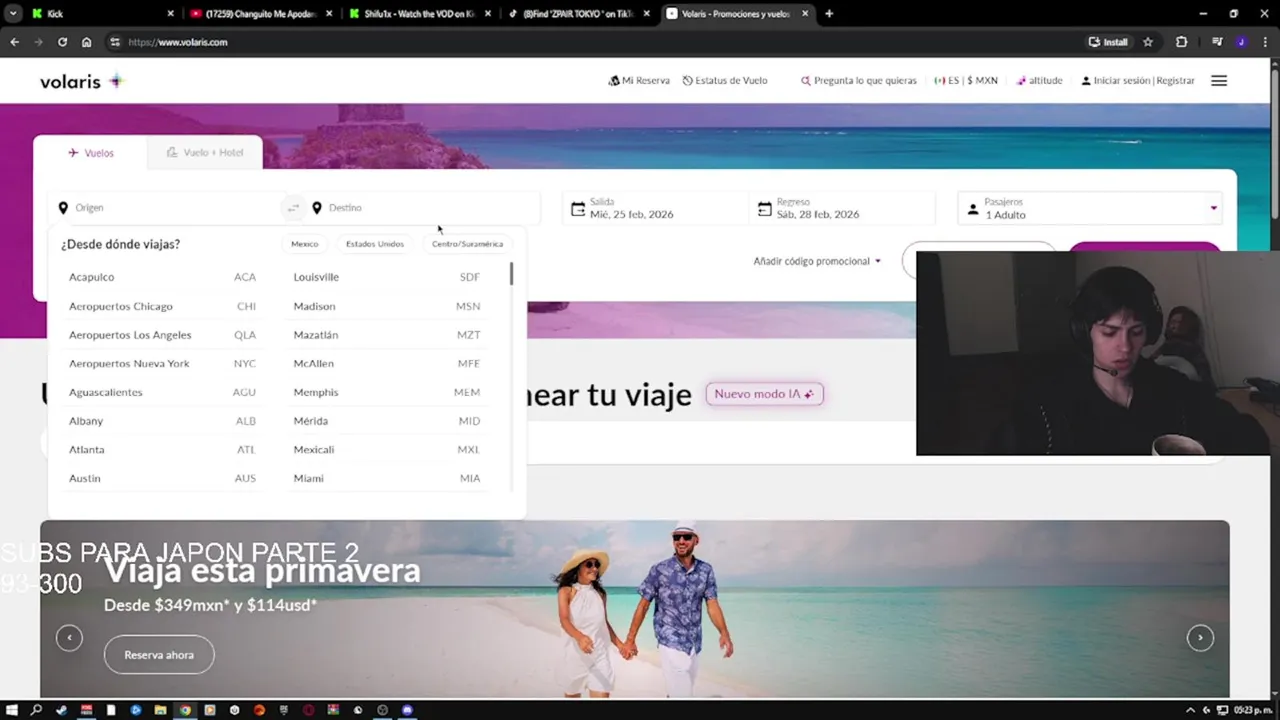Viewport: 1280px width, 720px height.
Task: Bookmark this page star icon
Action: (1148, 42)
